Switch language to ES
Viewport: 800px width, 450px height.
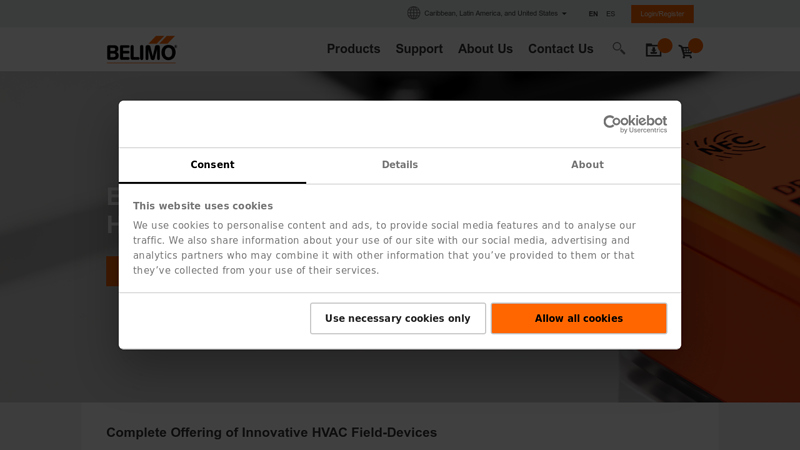(611, 14)
